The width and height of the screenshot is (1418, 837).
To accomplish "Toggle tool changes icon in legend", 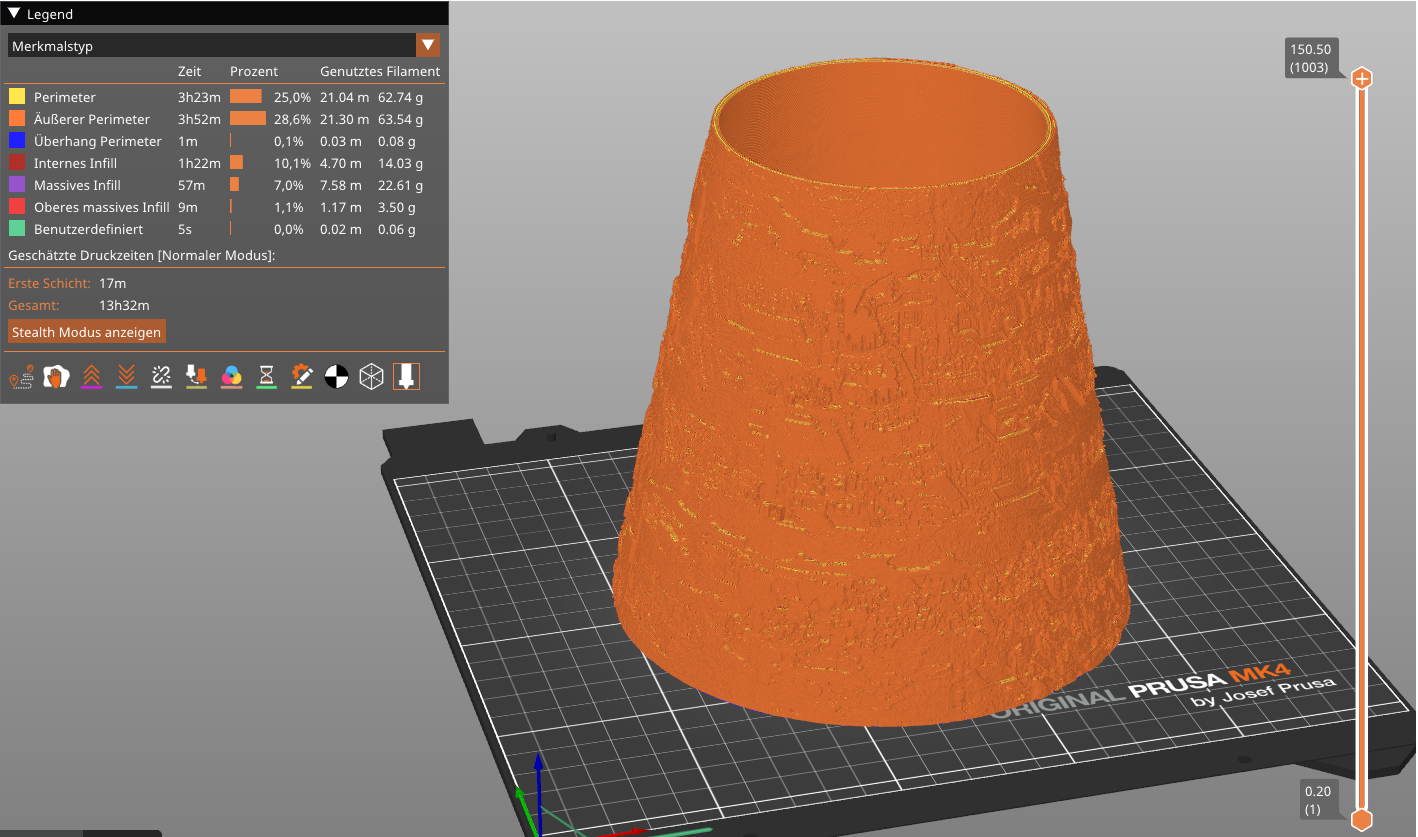I will (x=196, y=377).
